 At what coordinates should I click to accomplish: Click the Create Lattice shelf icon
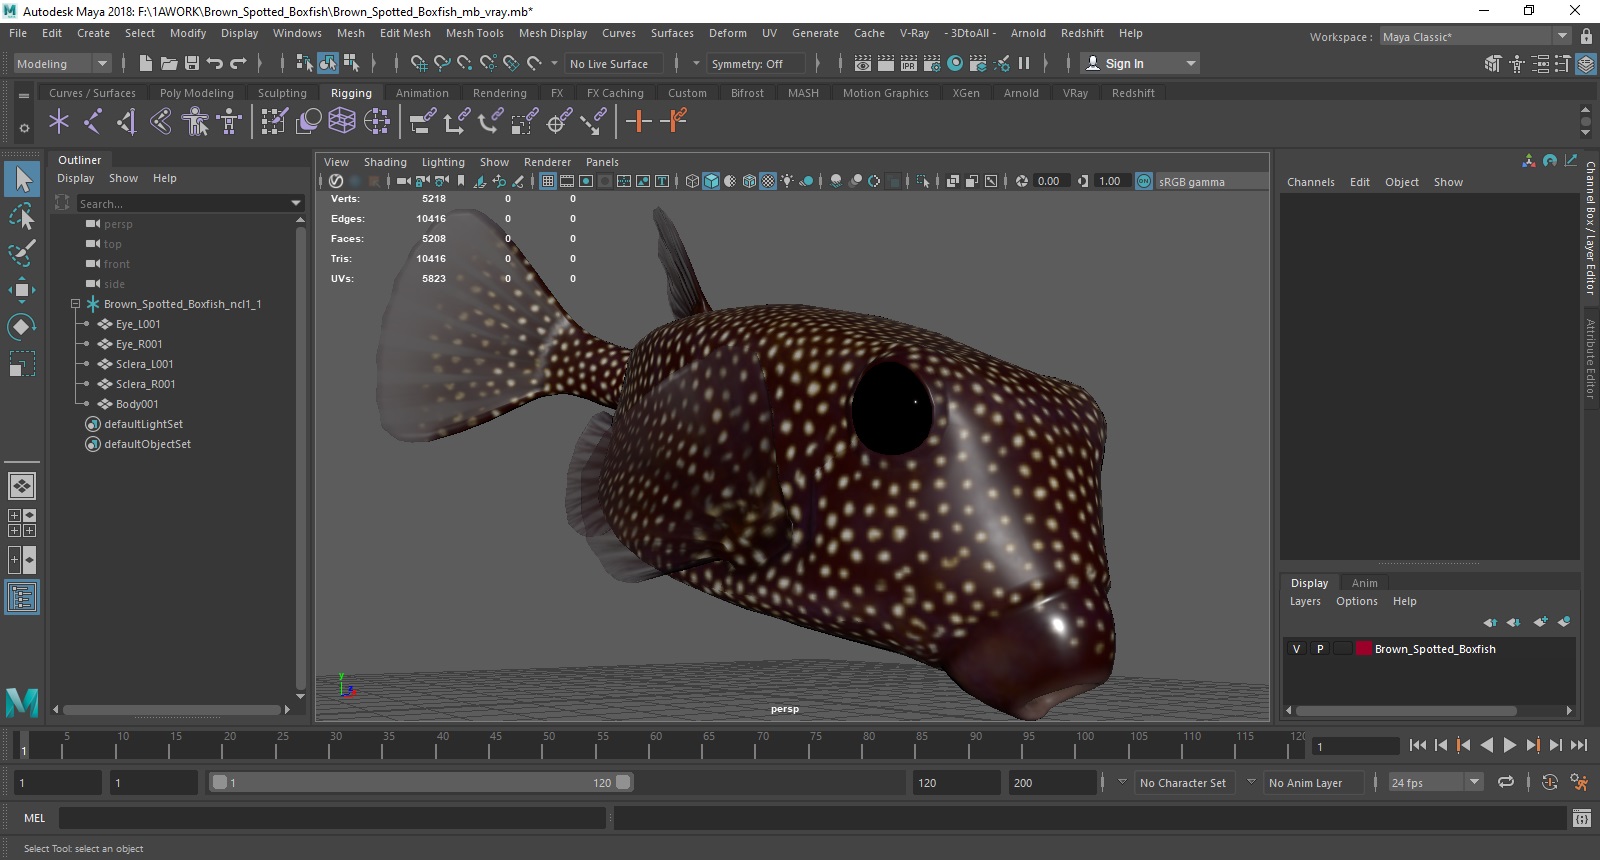[x=342, y=122]
